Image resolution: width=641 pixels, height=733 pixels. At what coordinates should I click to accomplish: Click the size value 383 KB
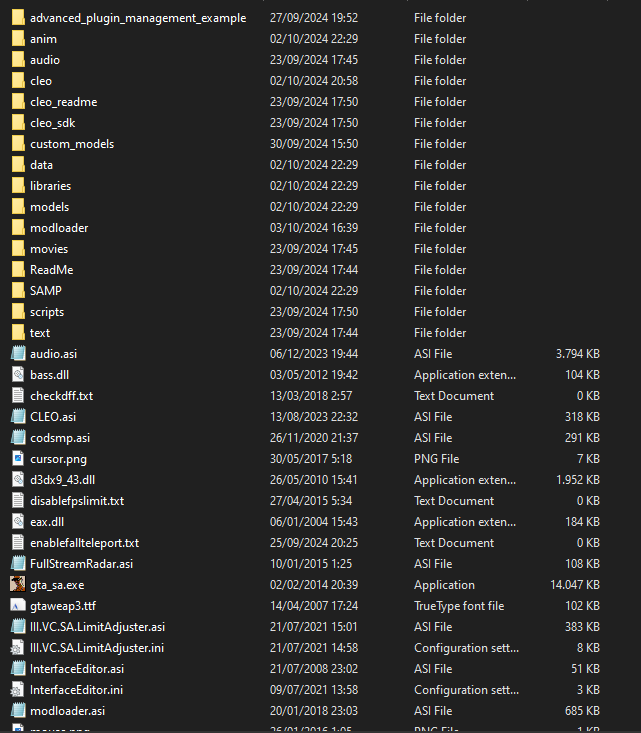pyautogui.click(x=582, y=626)
